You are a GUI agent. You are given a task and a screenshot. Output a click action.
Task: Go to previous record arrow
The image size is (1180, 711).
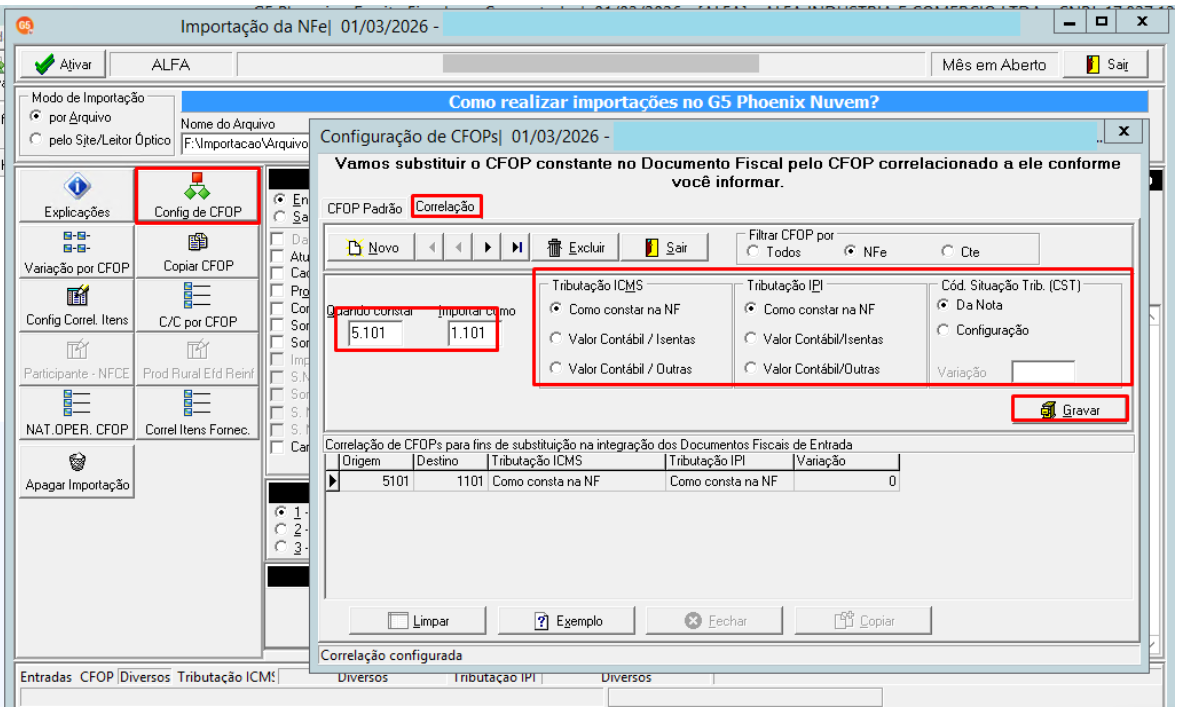click(458, 248)
